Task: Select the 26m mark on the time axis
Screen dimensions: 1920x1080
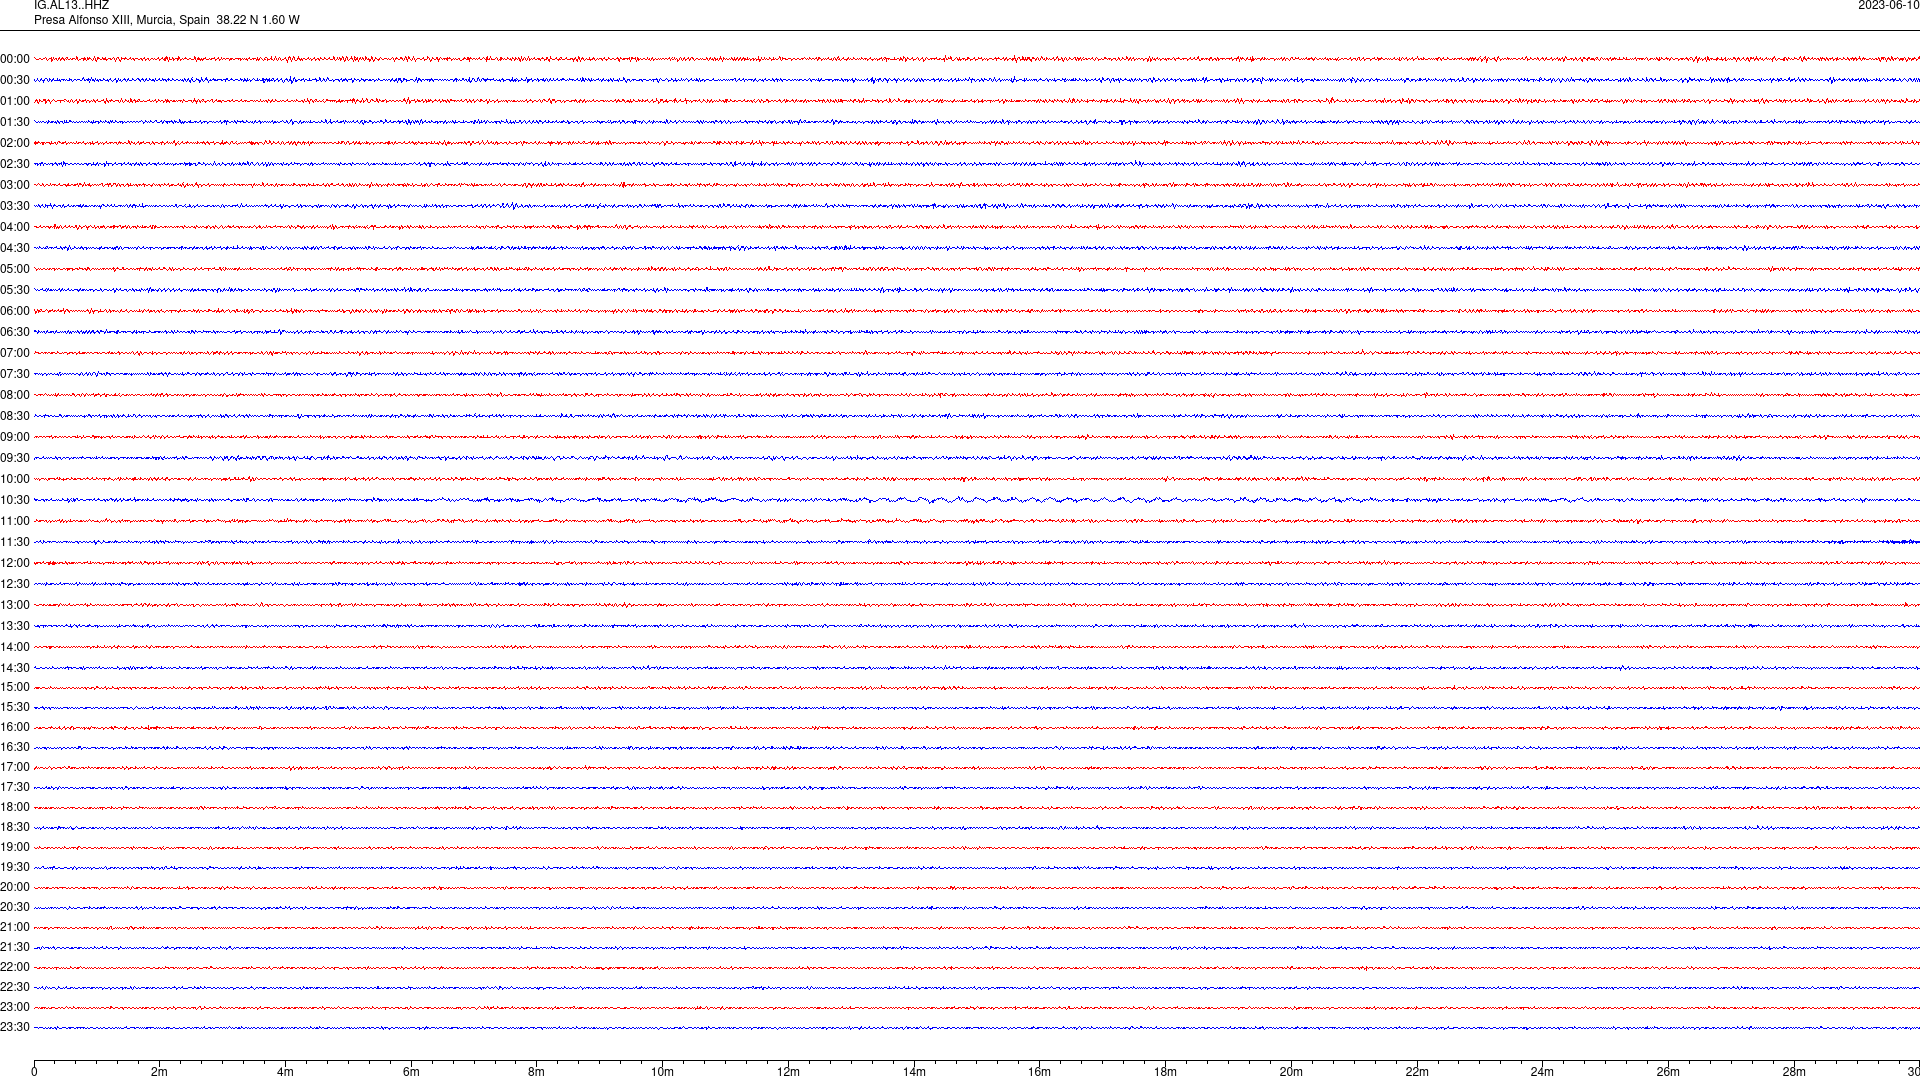Action: tap(1668, 1072)
